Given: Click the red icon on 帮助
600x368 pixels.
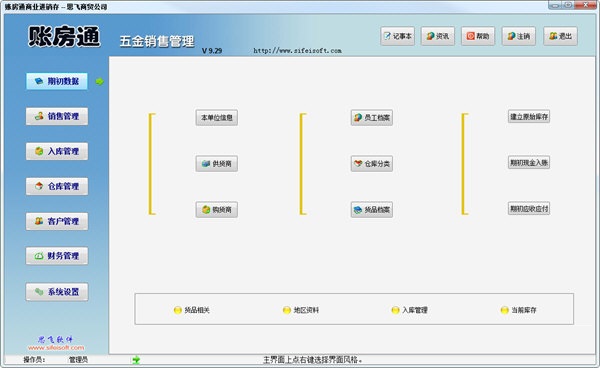Looking at the screenshot, I should (470, 36).
